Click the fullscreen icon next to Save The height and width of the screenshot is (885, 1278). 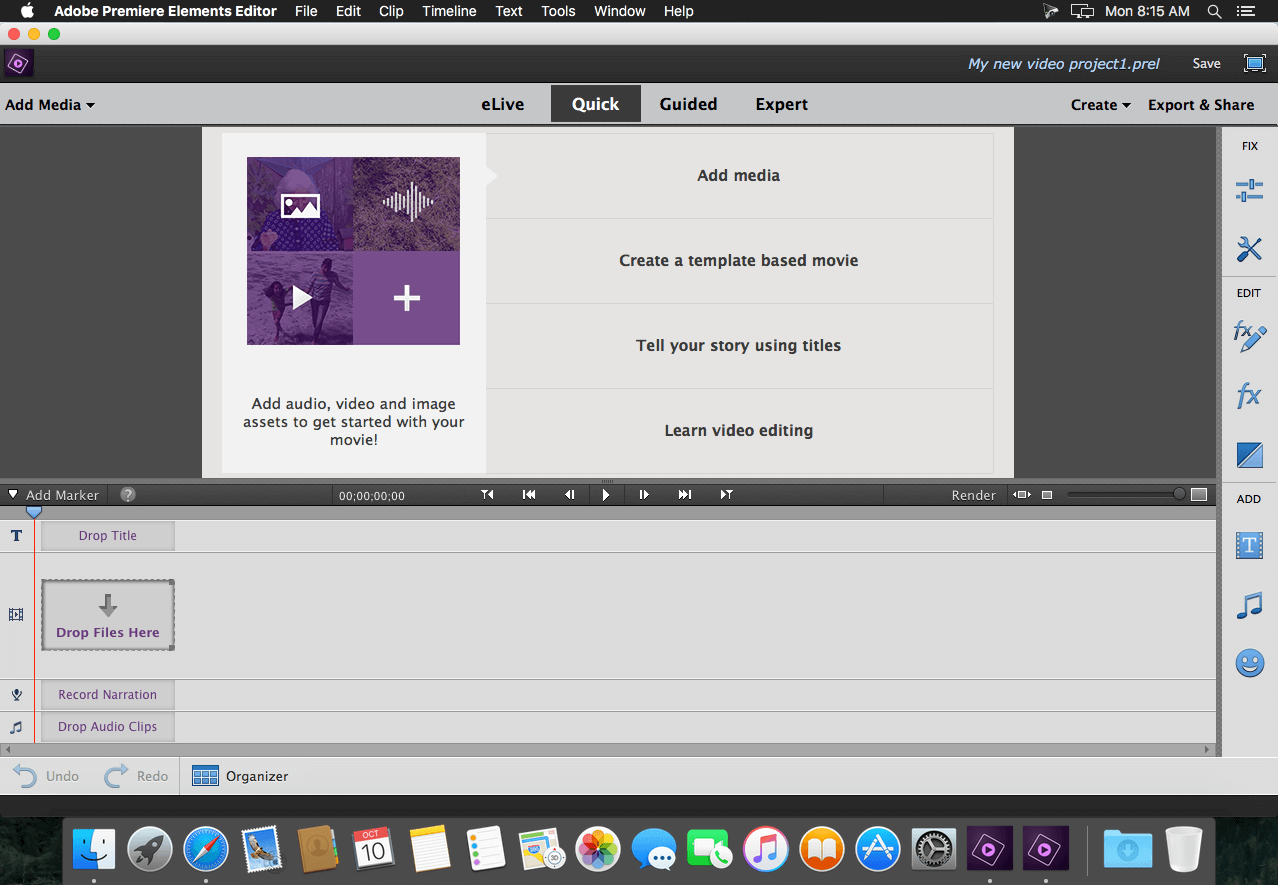coord(1254,63)
